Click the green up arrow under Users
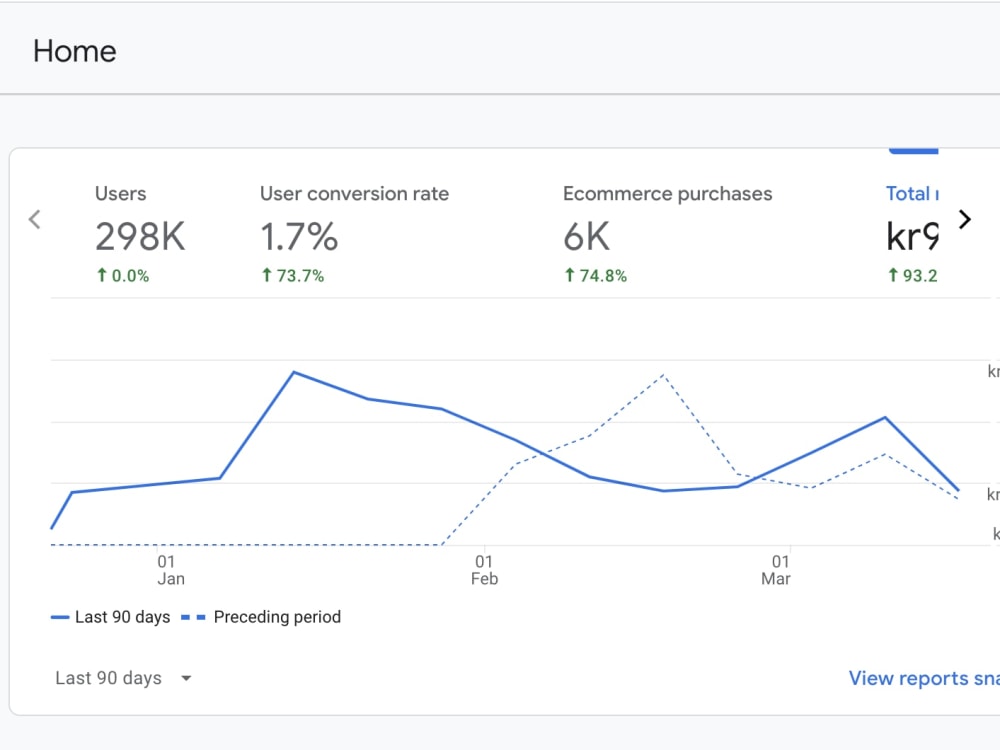The image size is (1000, 750). click(100, 275)
